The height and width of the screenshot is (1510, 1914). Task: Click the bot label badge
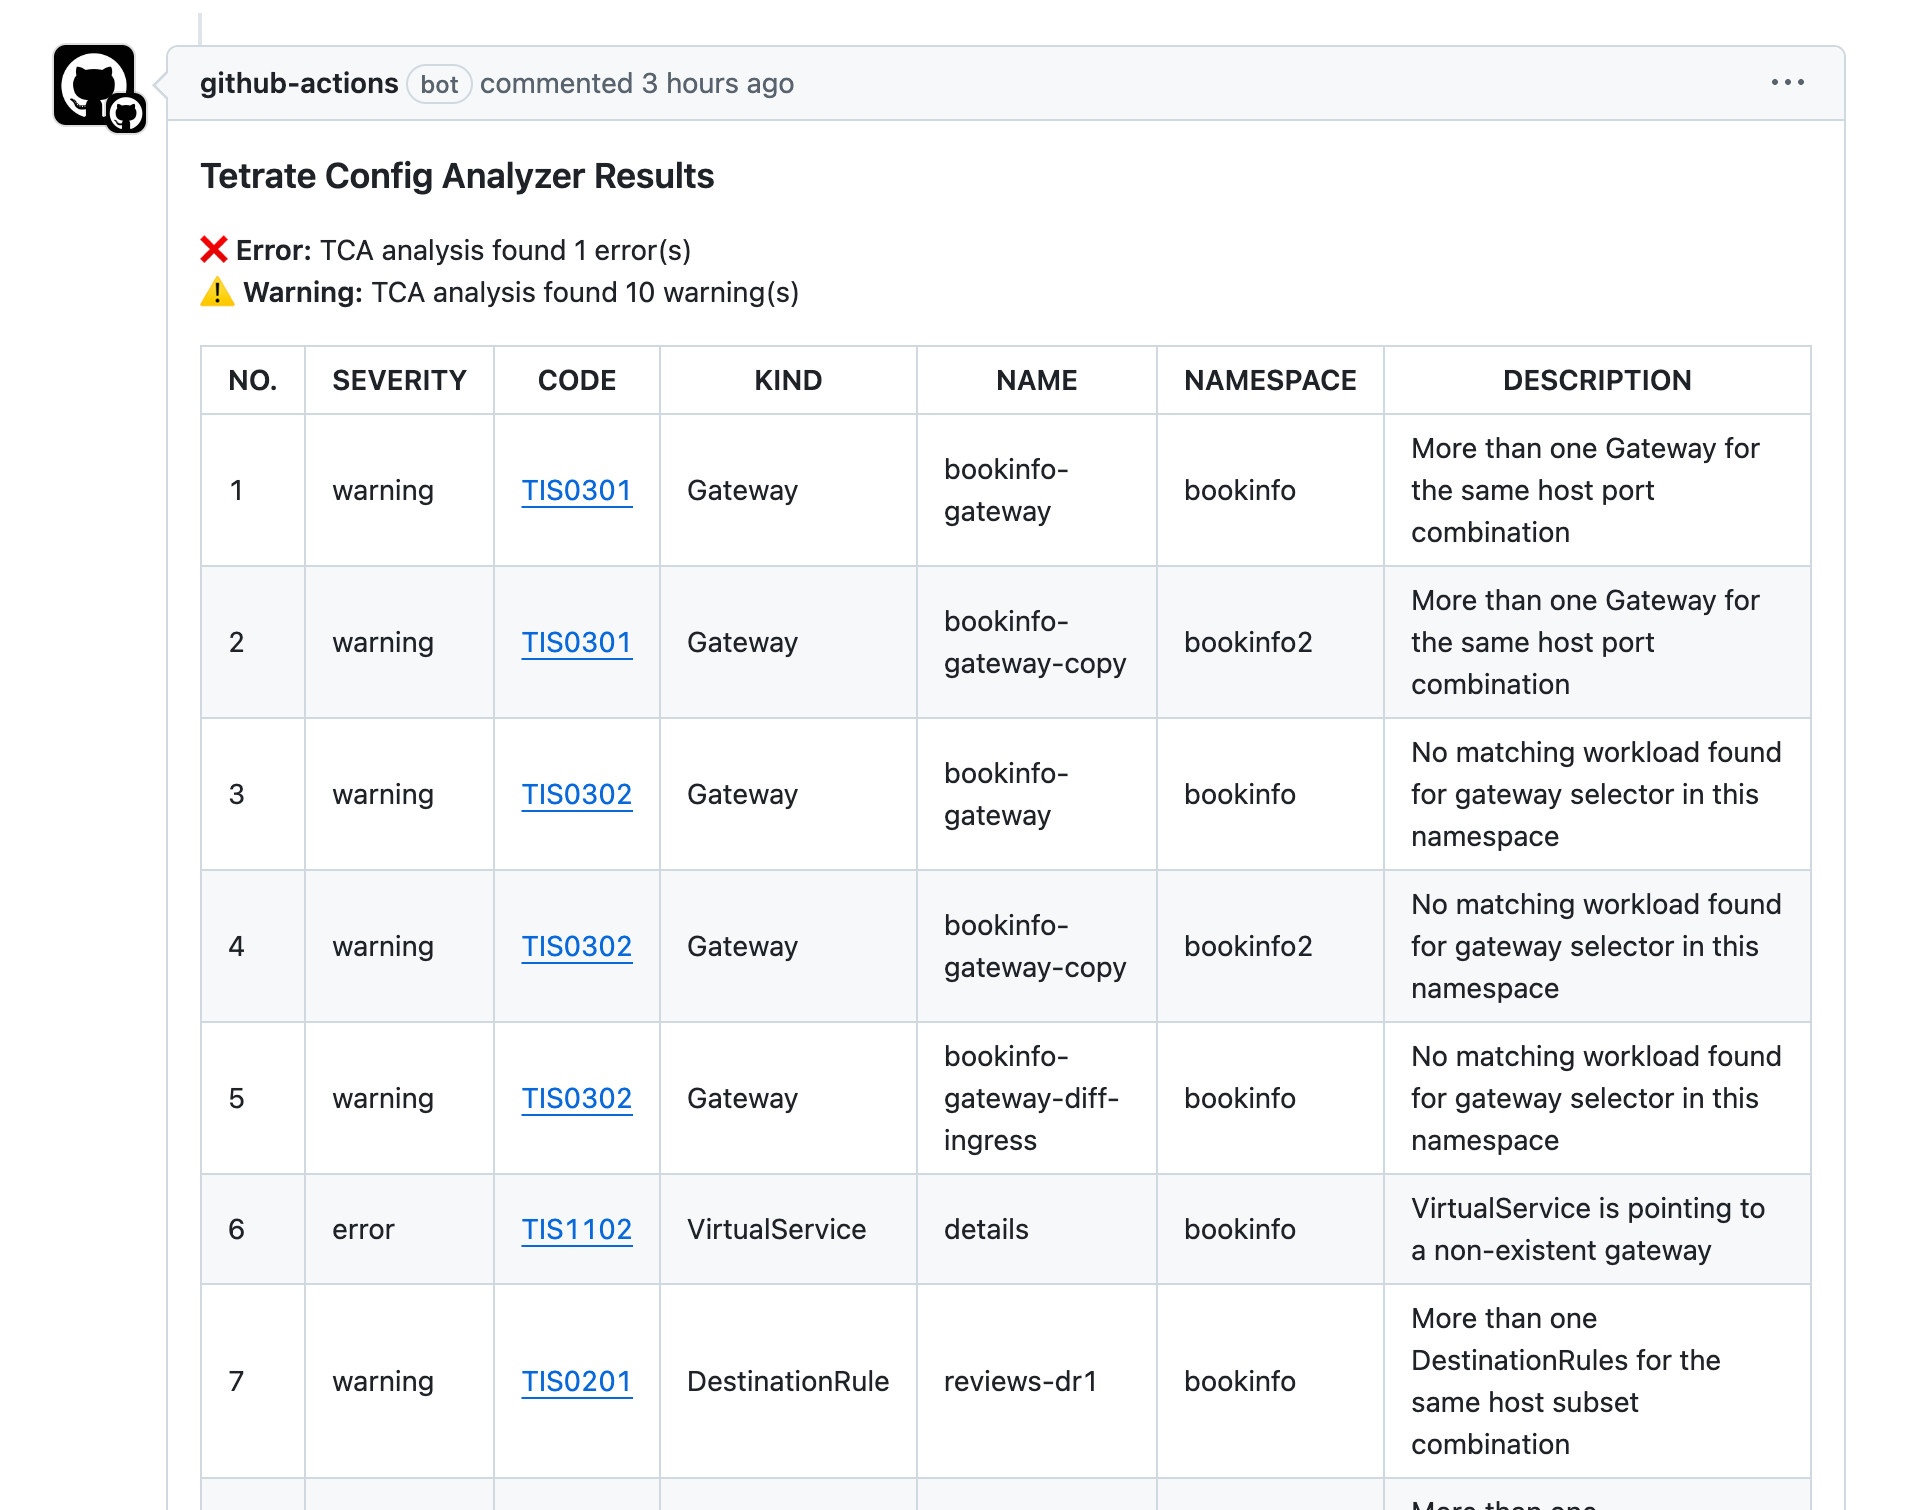point(439,84)
